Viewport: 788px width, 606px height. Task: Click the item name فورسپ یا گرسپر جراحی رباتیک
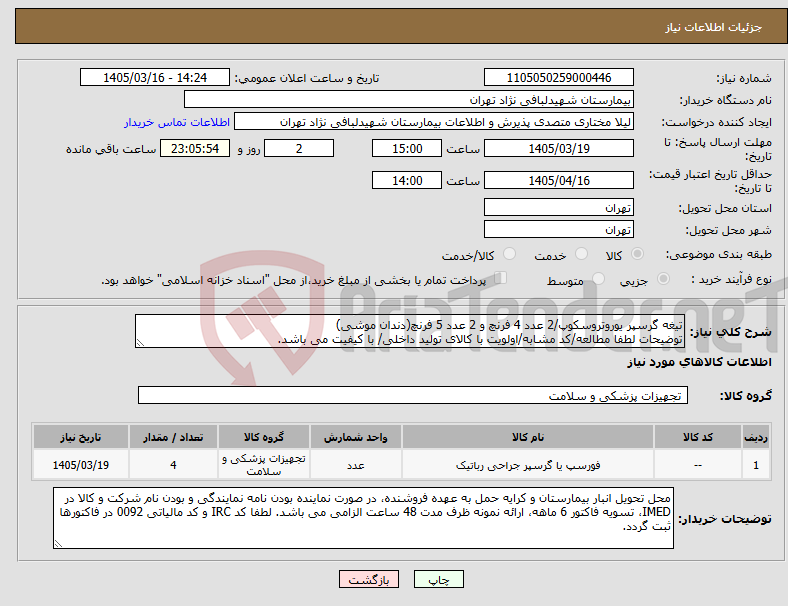click(x=528, y=465)
